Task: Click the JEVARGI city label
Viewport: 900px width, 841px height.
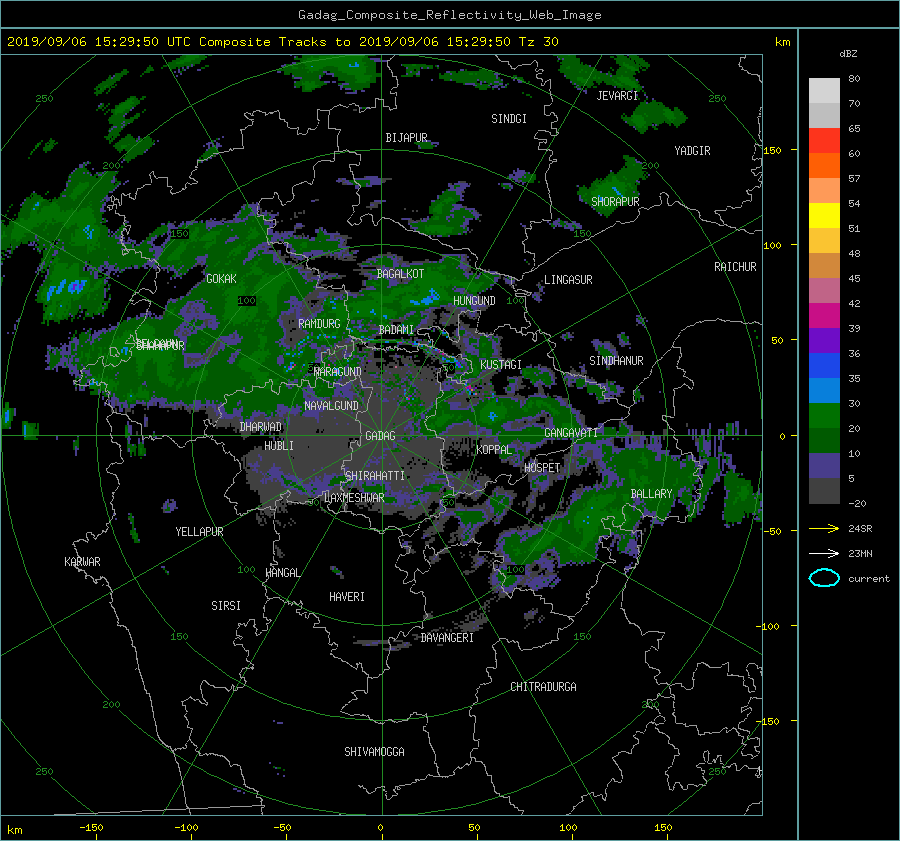Action: (x=617, y=96)
